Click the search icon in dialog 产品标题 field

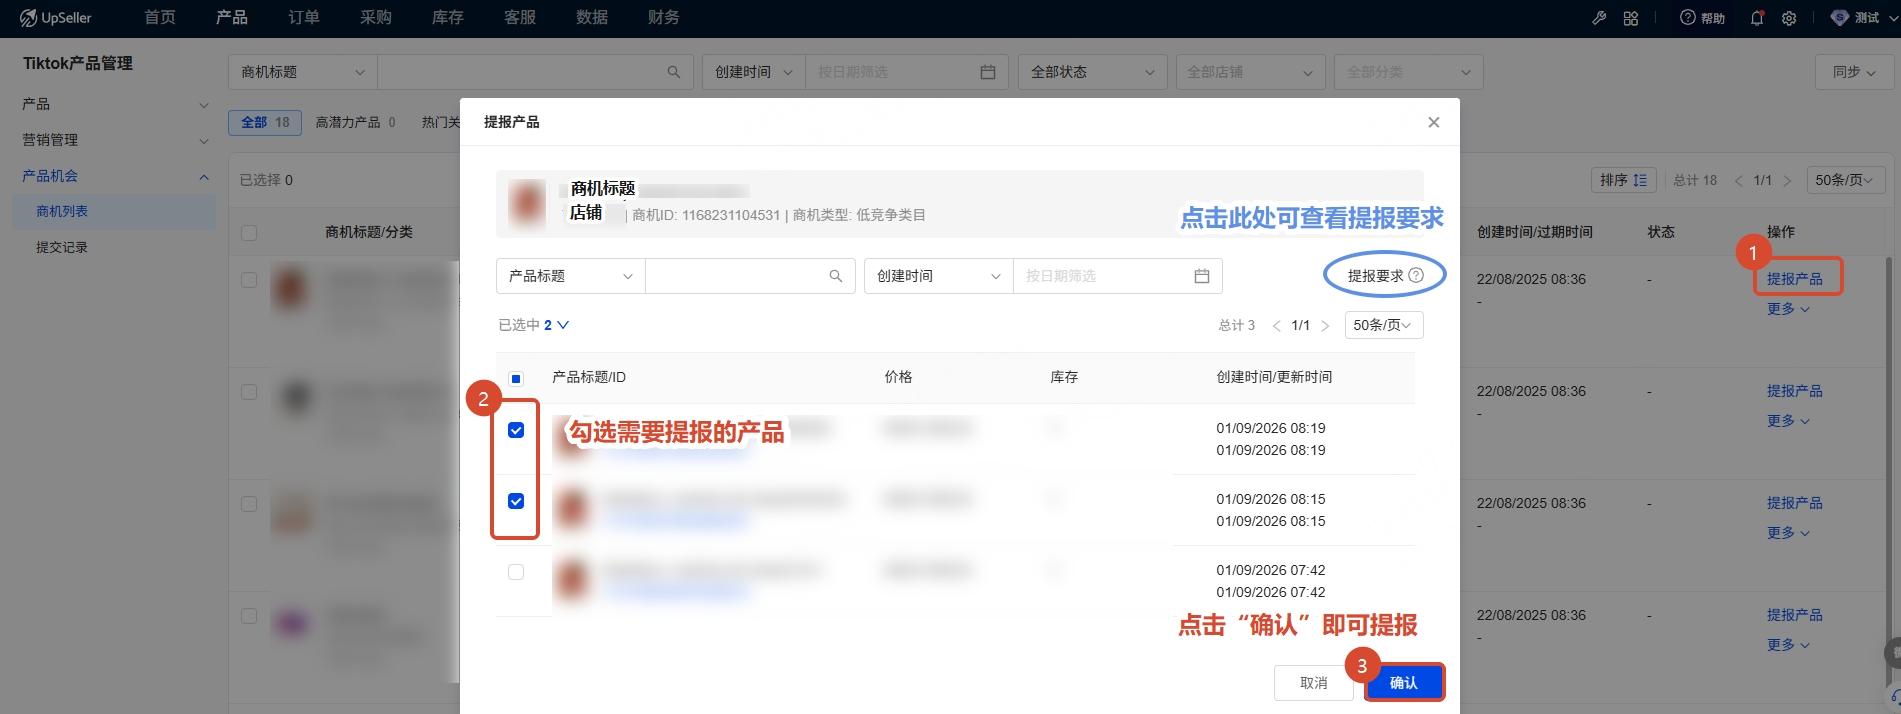[836, 276]
